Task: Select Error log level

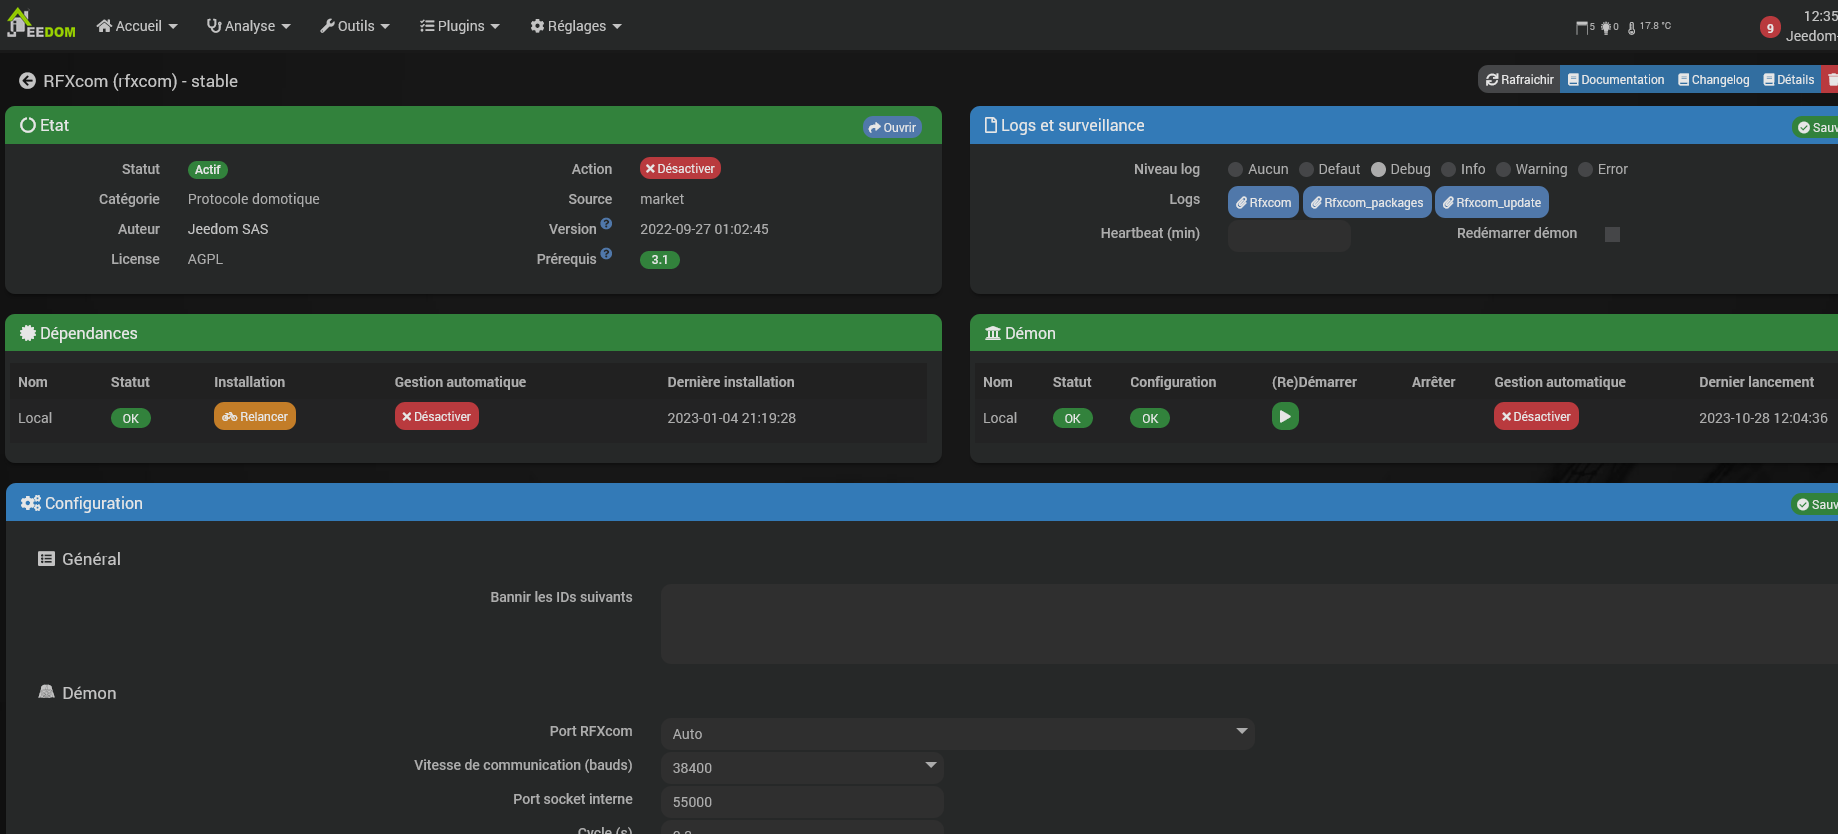Action: pyautogui.click(x=1585, y=170)
